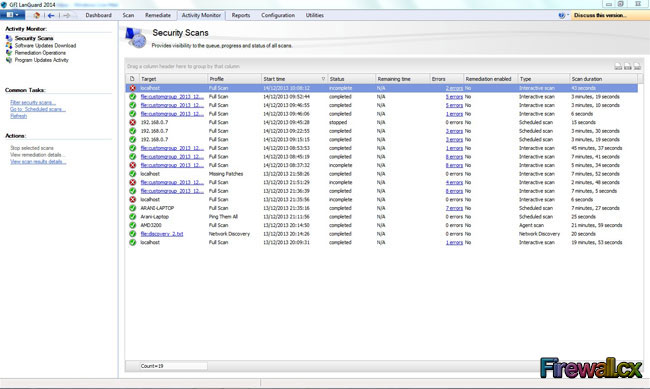Image resolution: width=650 pixels, height=389 pixels.
Task: Open Software Updates Download view
Action: click(x=45, y=46)
